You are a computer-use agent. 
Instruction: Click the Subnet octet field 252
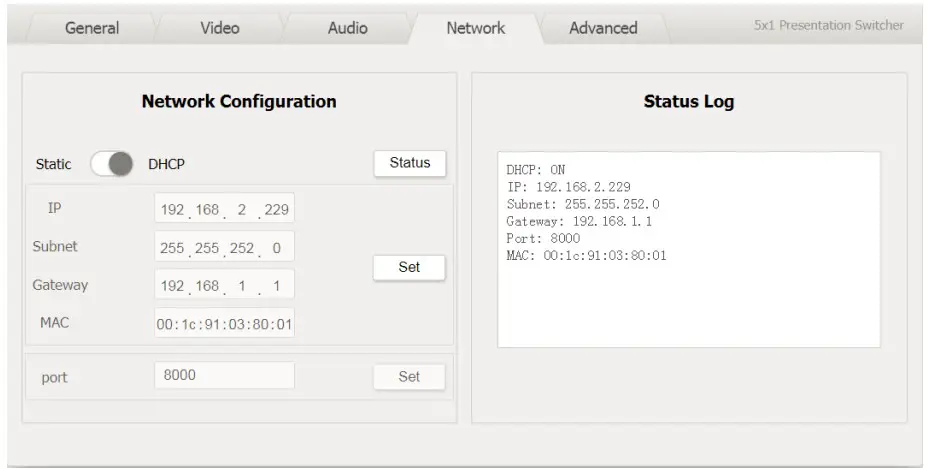coord(242,248)
